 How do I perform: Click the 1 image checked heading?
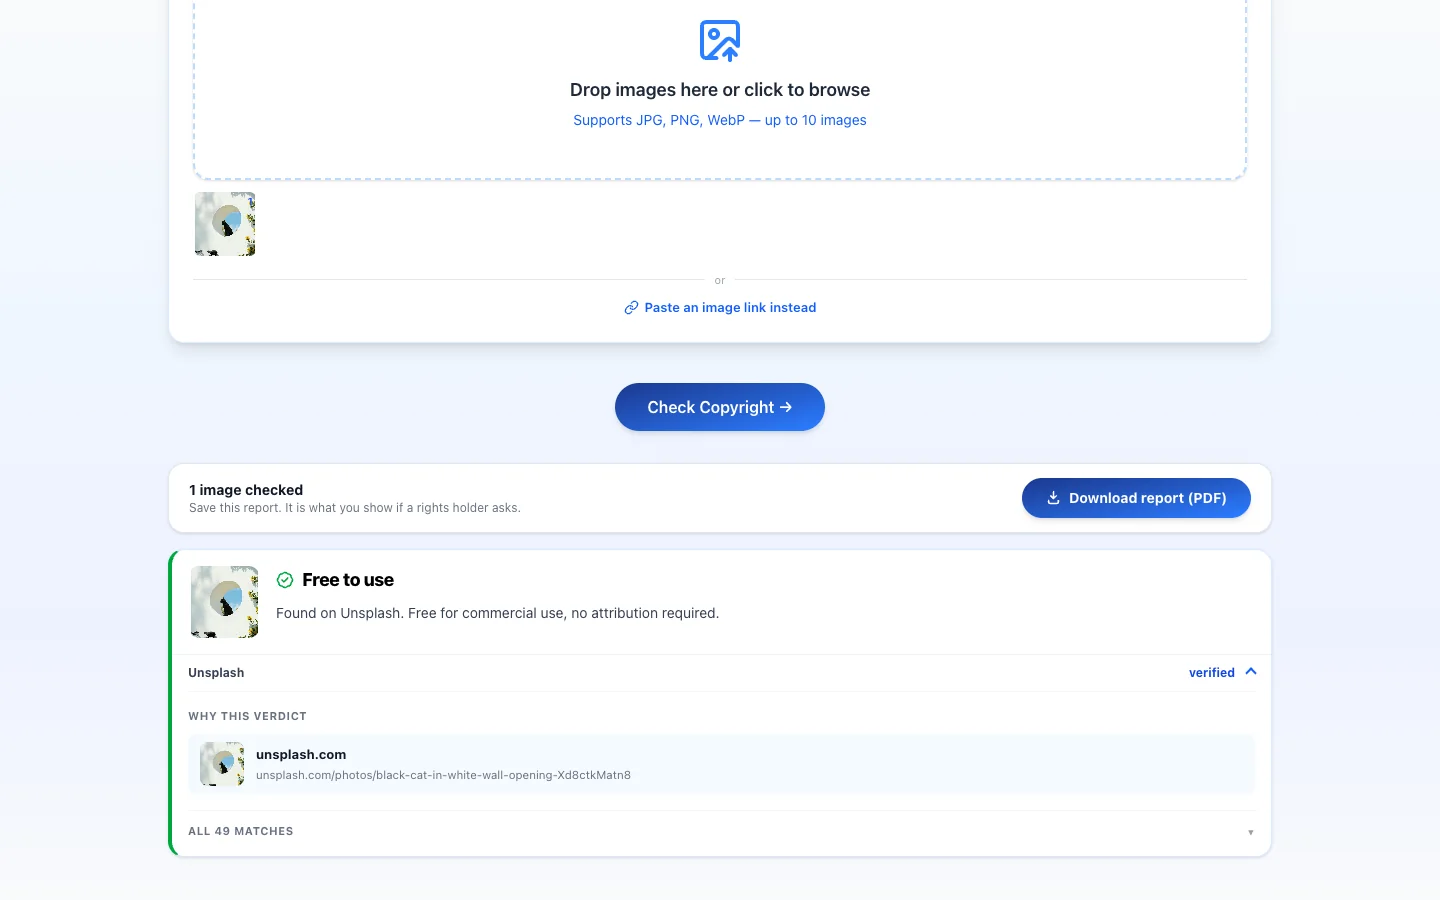click(246, 490)
